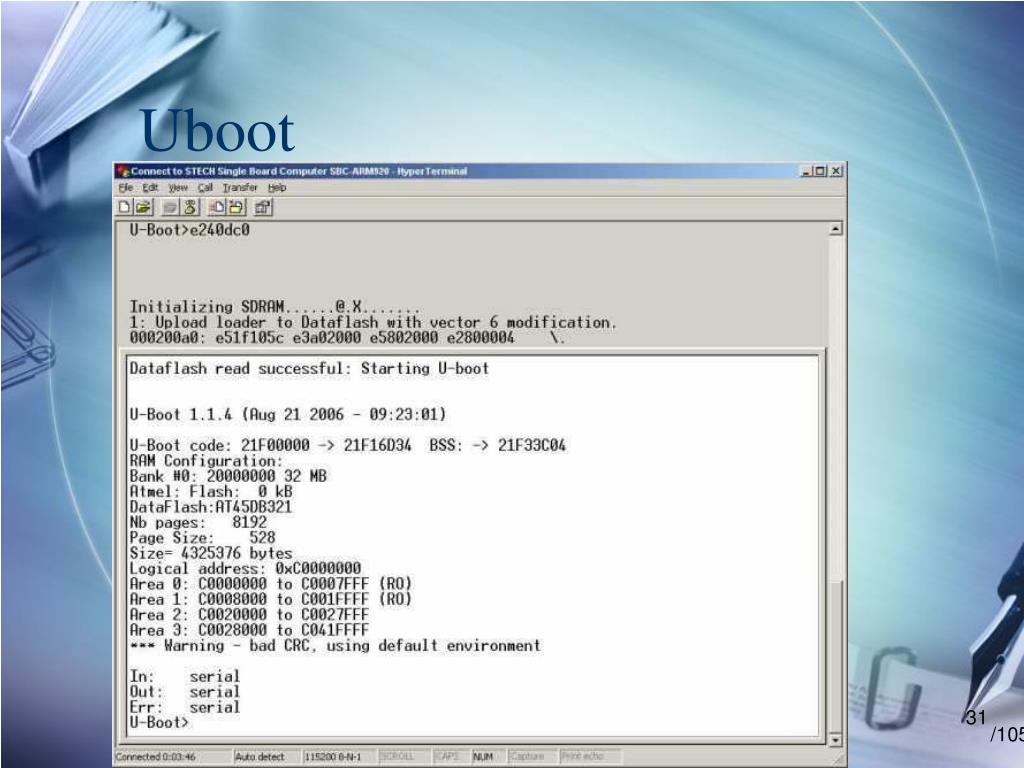This screenshot has height=768, width=1024.
Task: Click the 'Out: serial' line
Action: pos(185,692)
